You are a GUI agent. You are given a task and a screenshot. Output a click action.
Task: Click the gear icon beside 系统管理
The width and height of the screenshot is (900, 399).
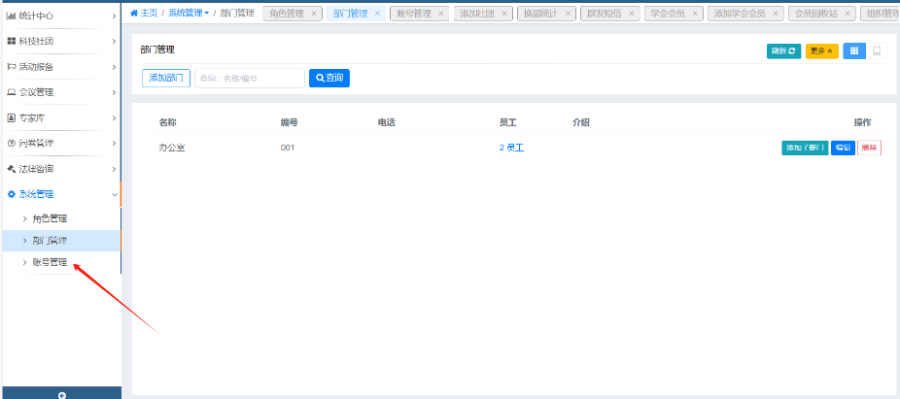[x=10, y=194]
